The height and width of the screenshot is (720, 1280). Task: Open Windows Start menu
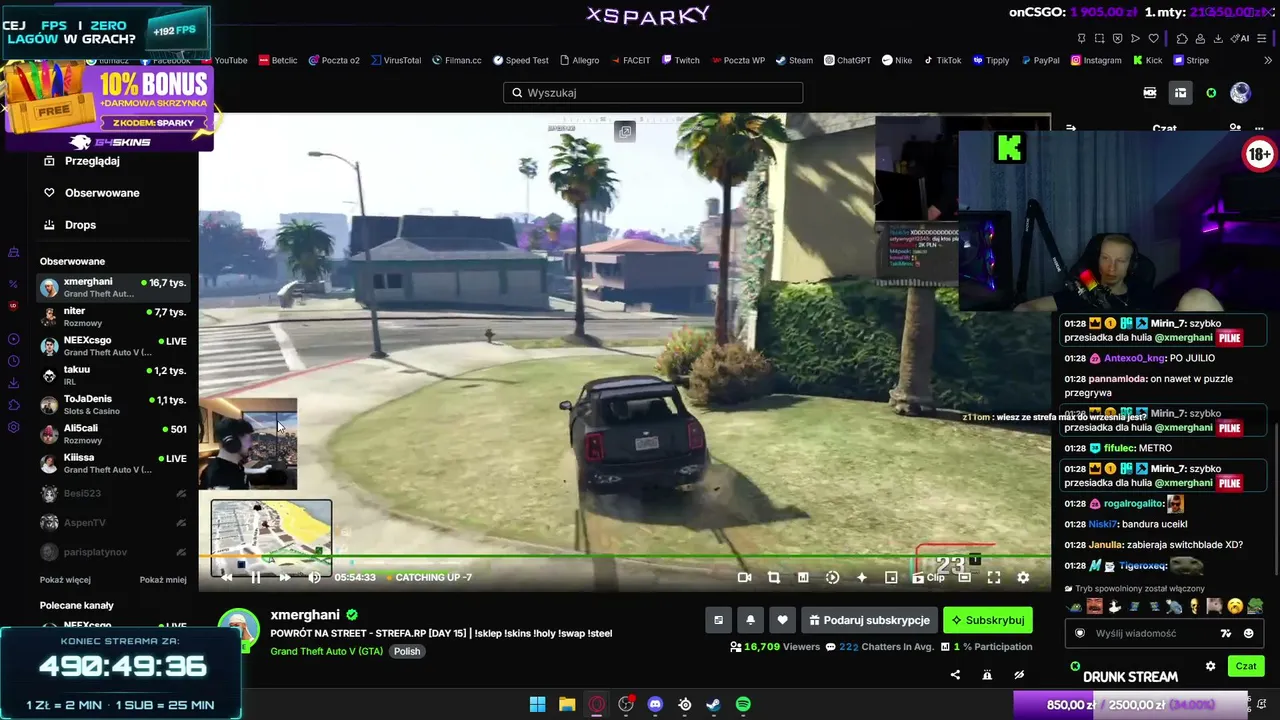coord(537,704)
